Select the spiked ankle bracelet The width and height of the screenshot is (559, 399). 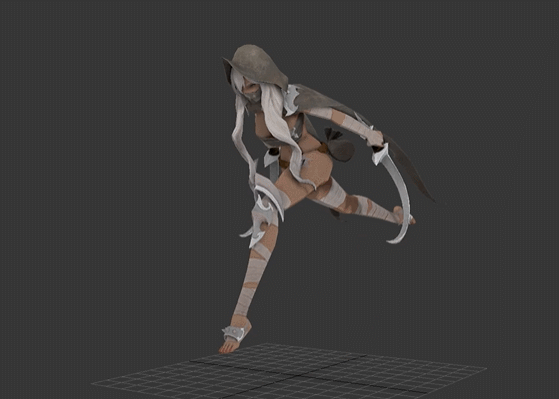coord(234,333)
